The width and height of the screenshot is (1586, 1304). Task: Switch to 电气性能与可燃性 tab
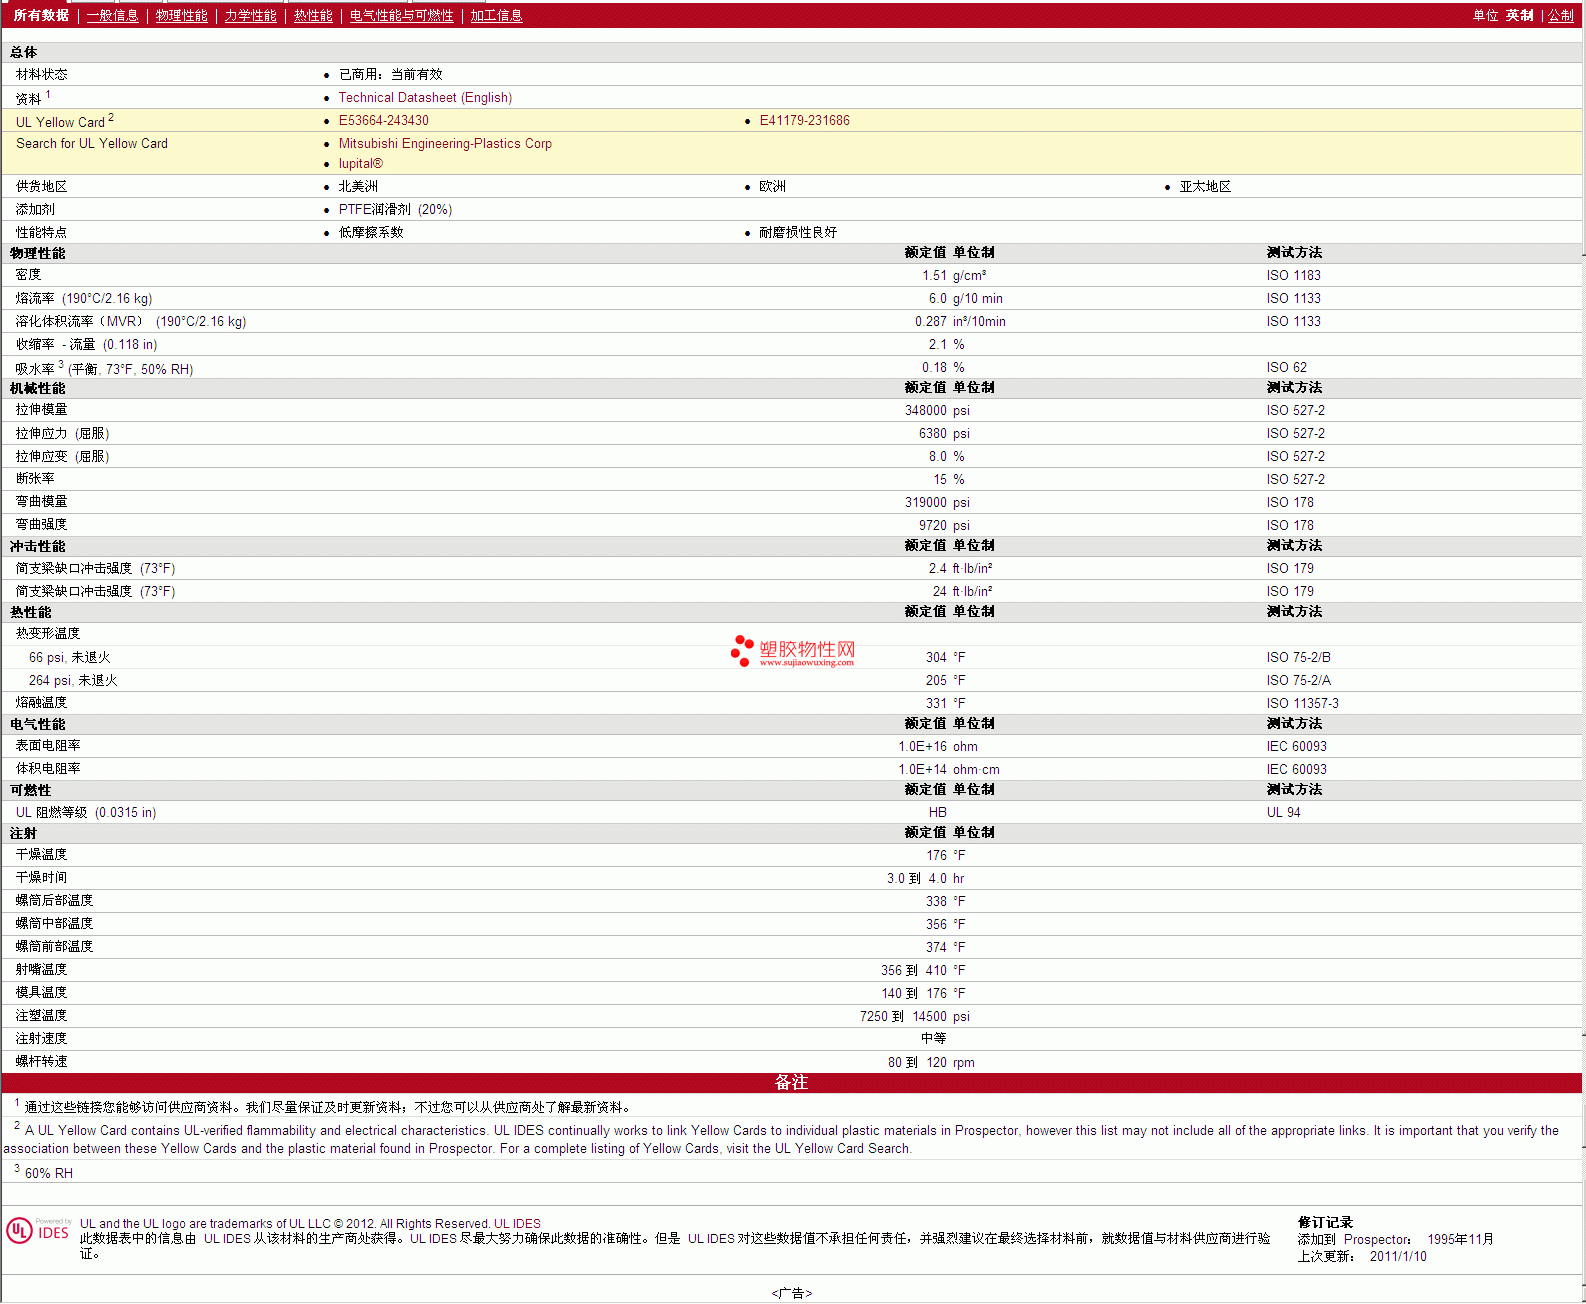pyautogui.click(x=401, y=16)
